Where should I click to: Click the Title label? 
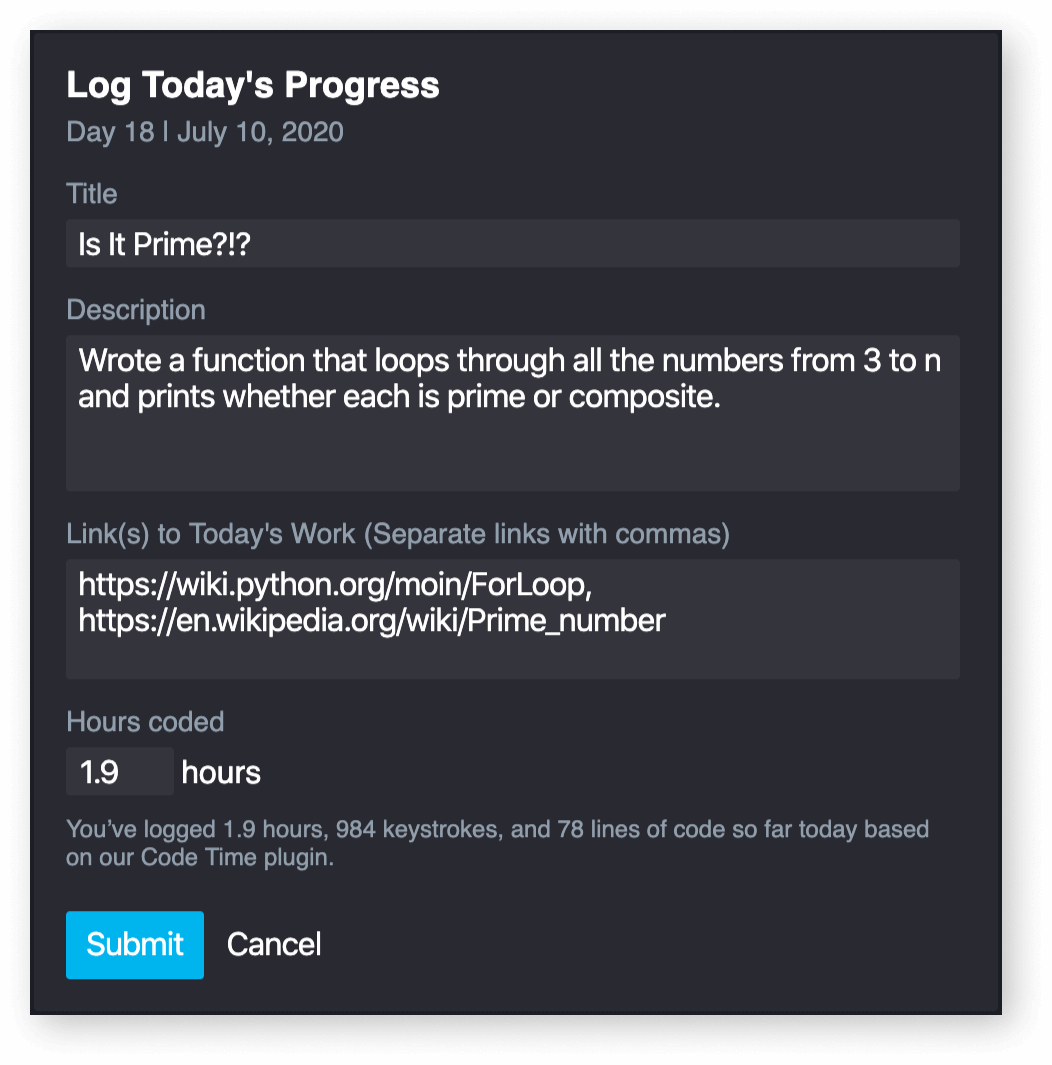(x=91, y=193)
